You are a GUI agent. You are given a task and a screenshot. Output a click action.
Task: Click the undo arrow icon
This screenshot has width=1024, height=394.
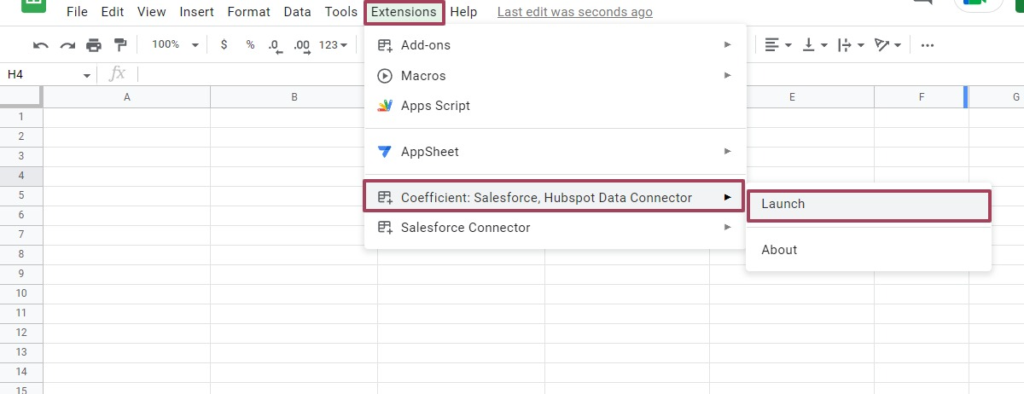click(41, 45)
